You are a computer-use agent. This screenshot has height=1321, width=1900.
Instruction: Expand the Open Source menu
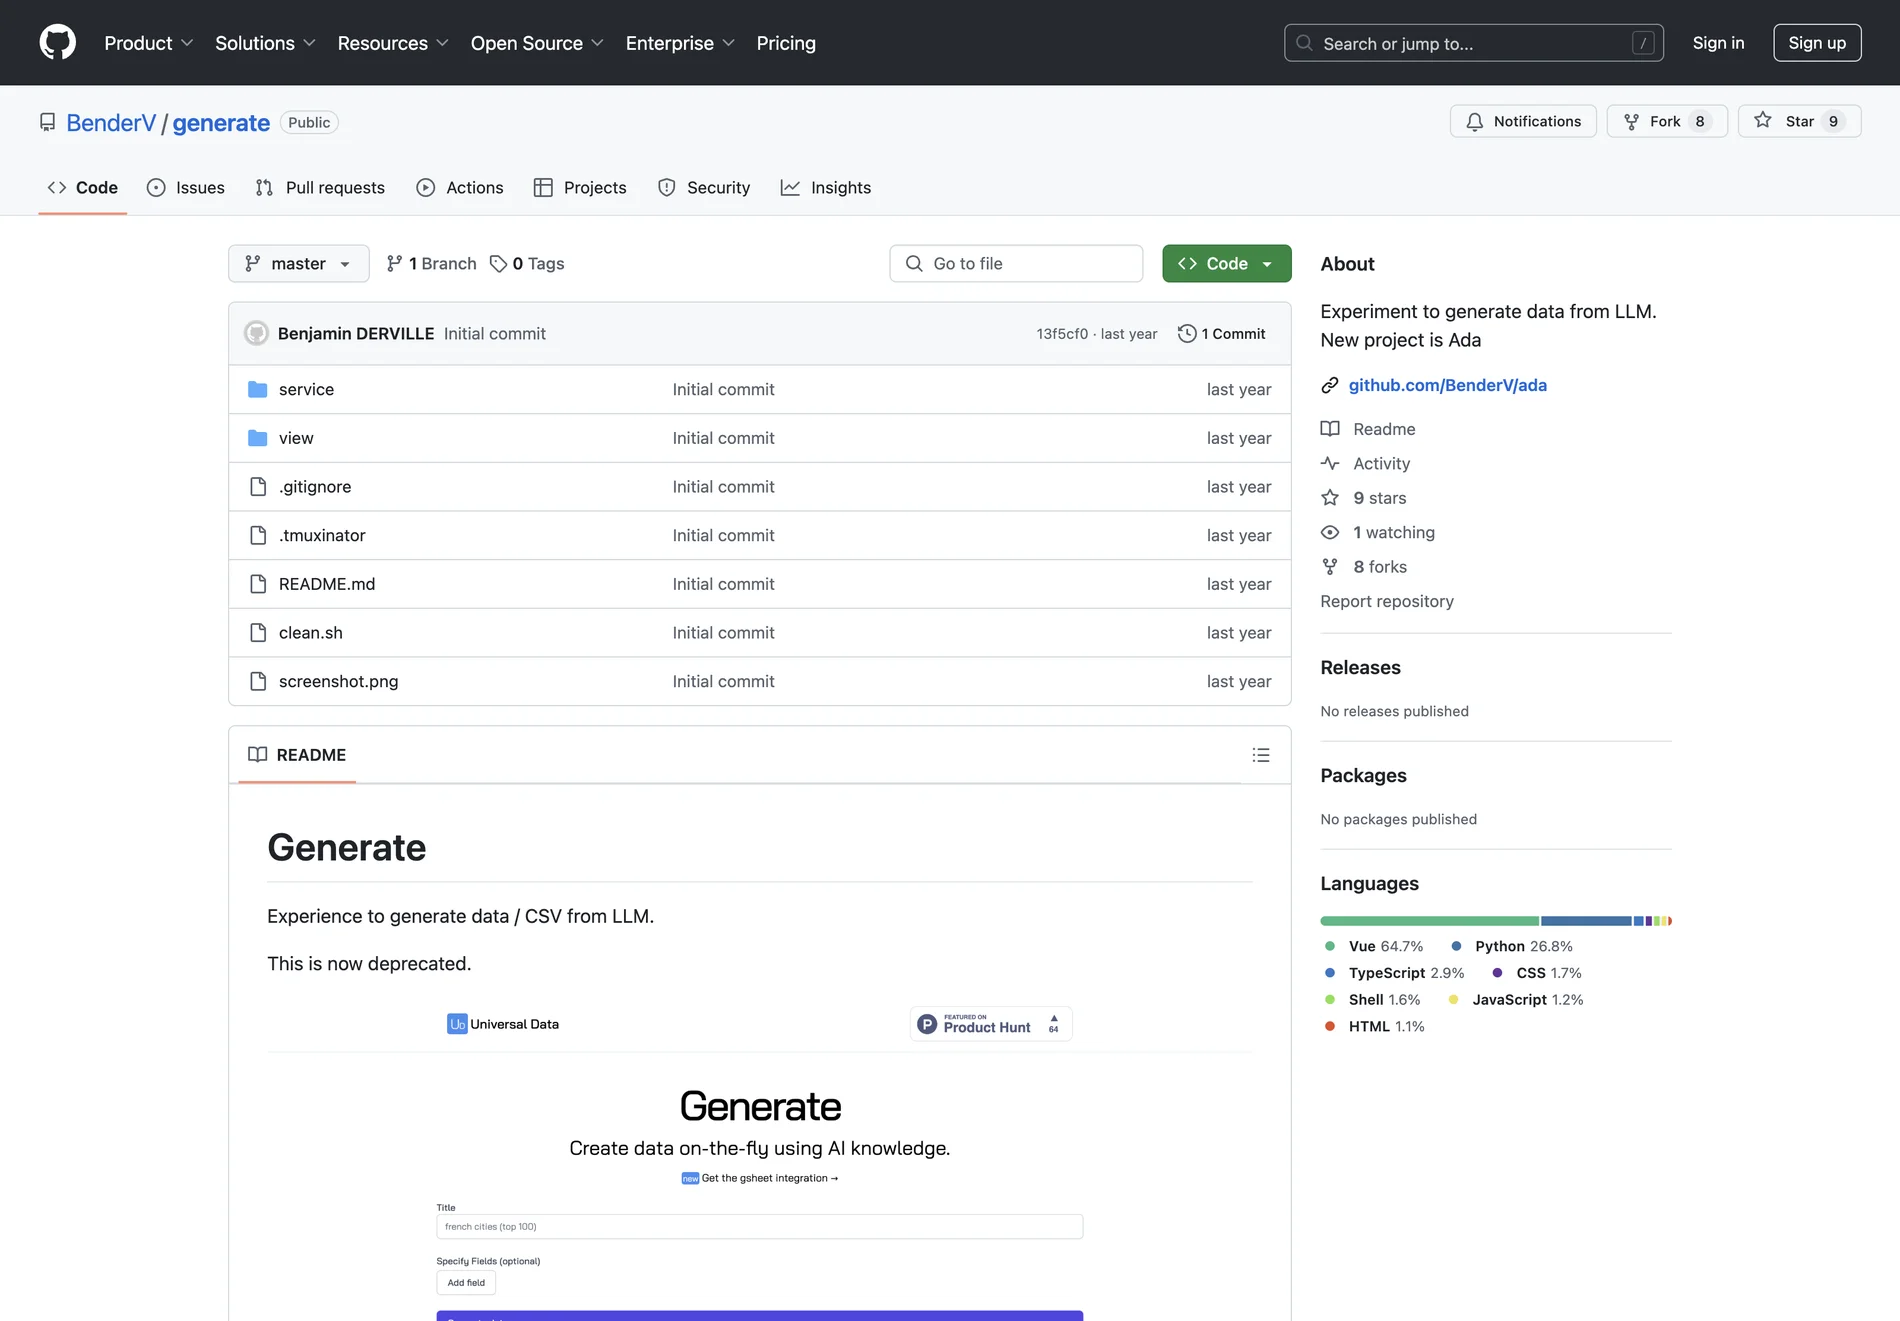click(537, 43)
